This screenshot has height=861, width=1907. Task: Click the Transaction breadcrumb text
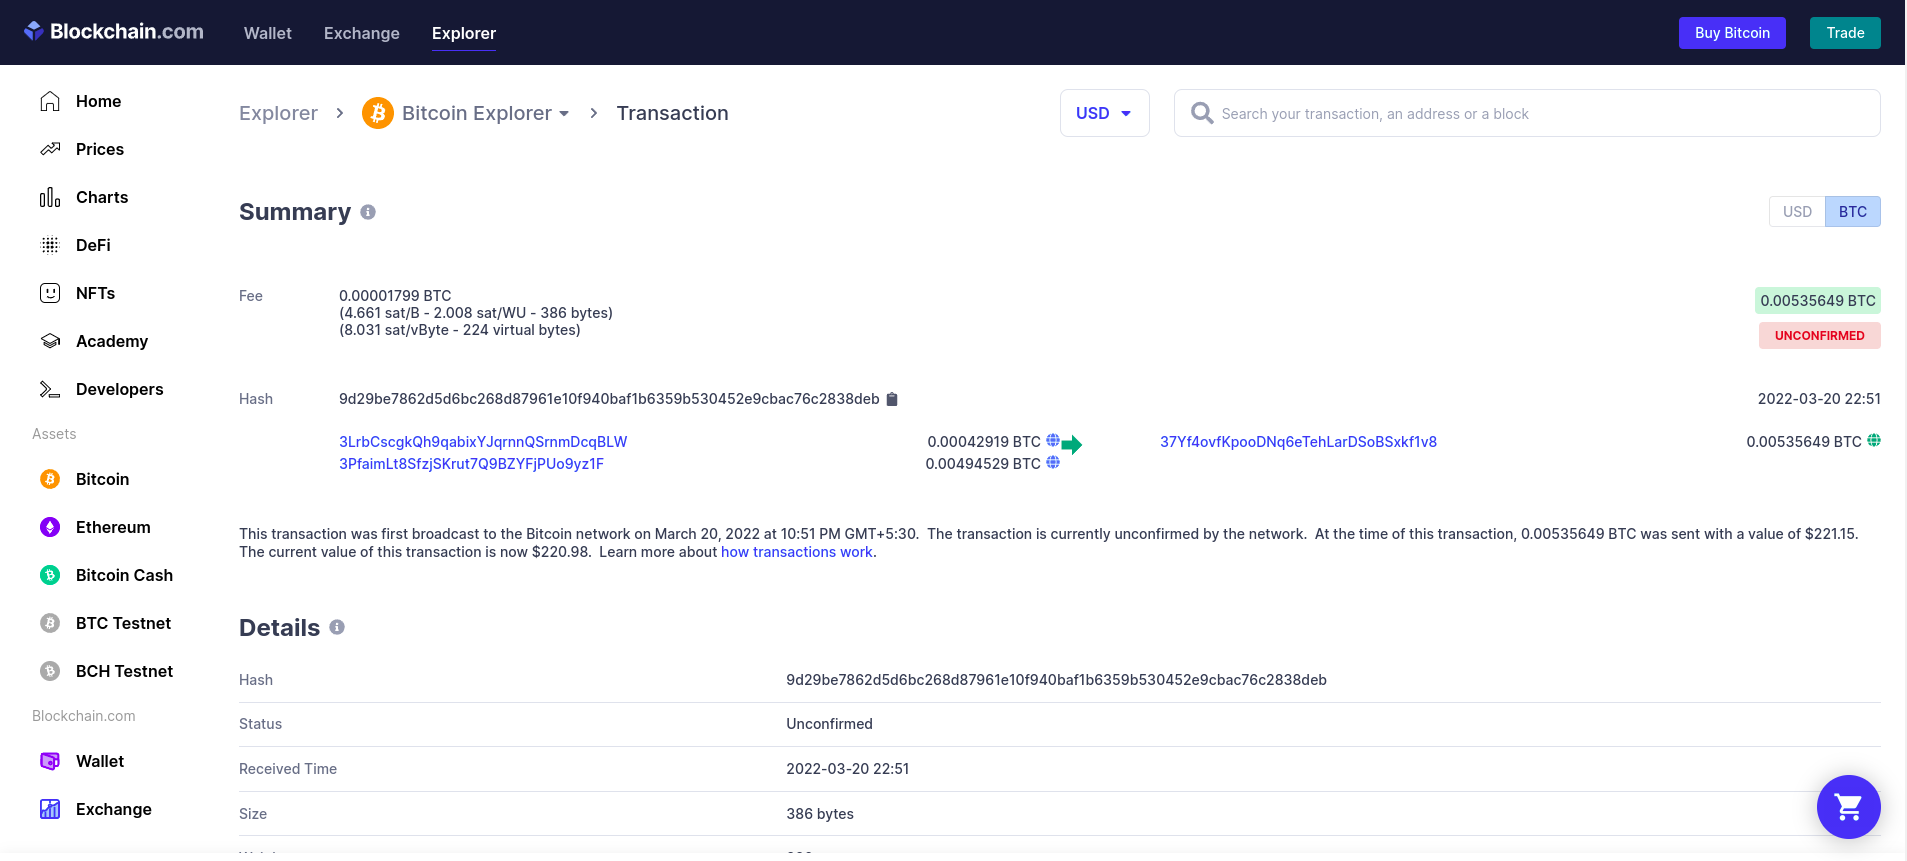pos(672,113)
